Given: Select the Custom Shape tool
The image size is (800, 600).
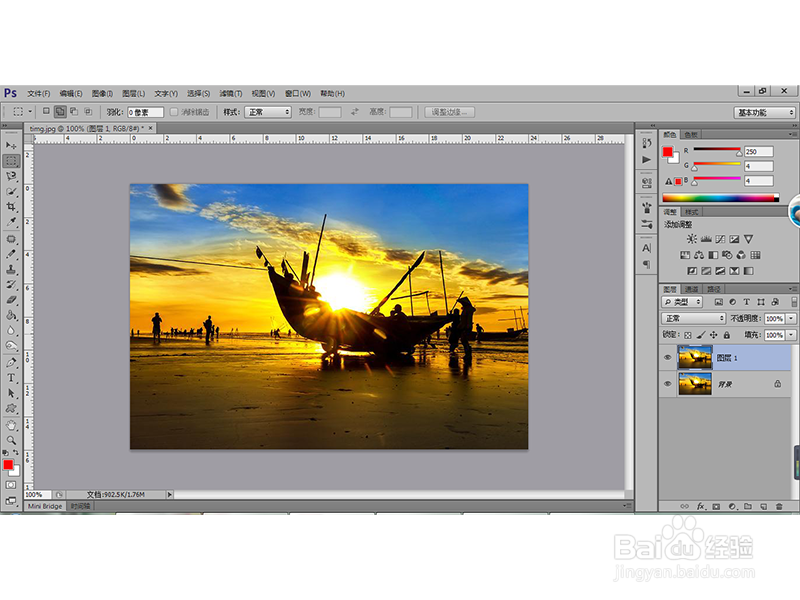Looking at the screenshot, I should tap(11, 409).
